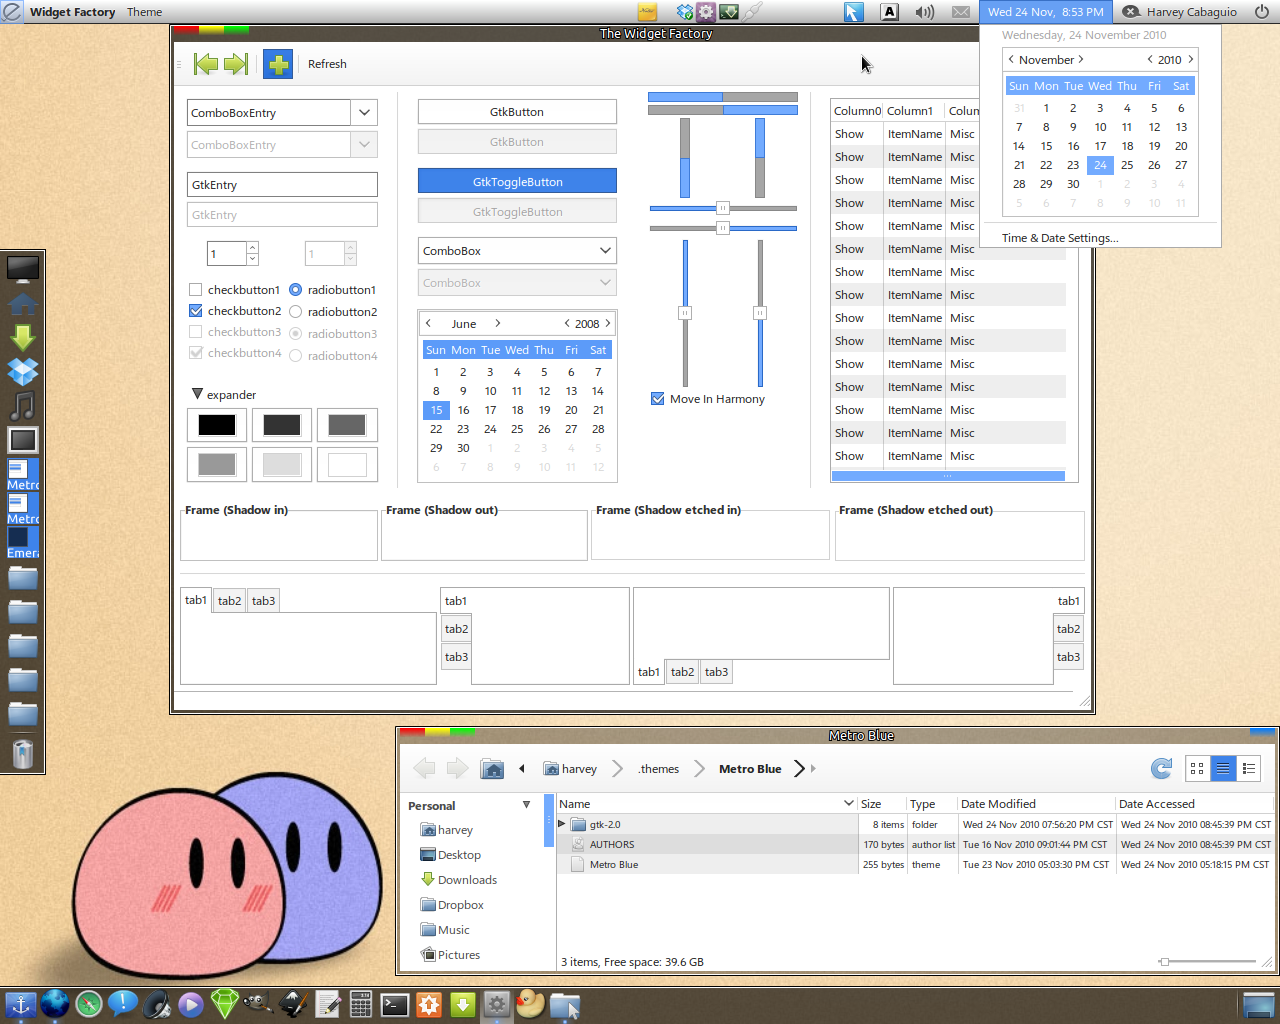Open the Harvey Cabaguio user menu
Viewport: 1280px width, 1024px height.
1180,12
